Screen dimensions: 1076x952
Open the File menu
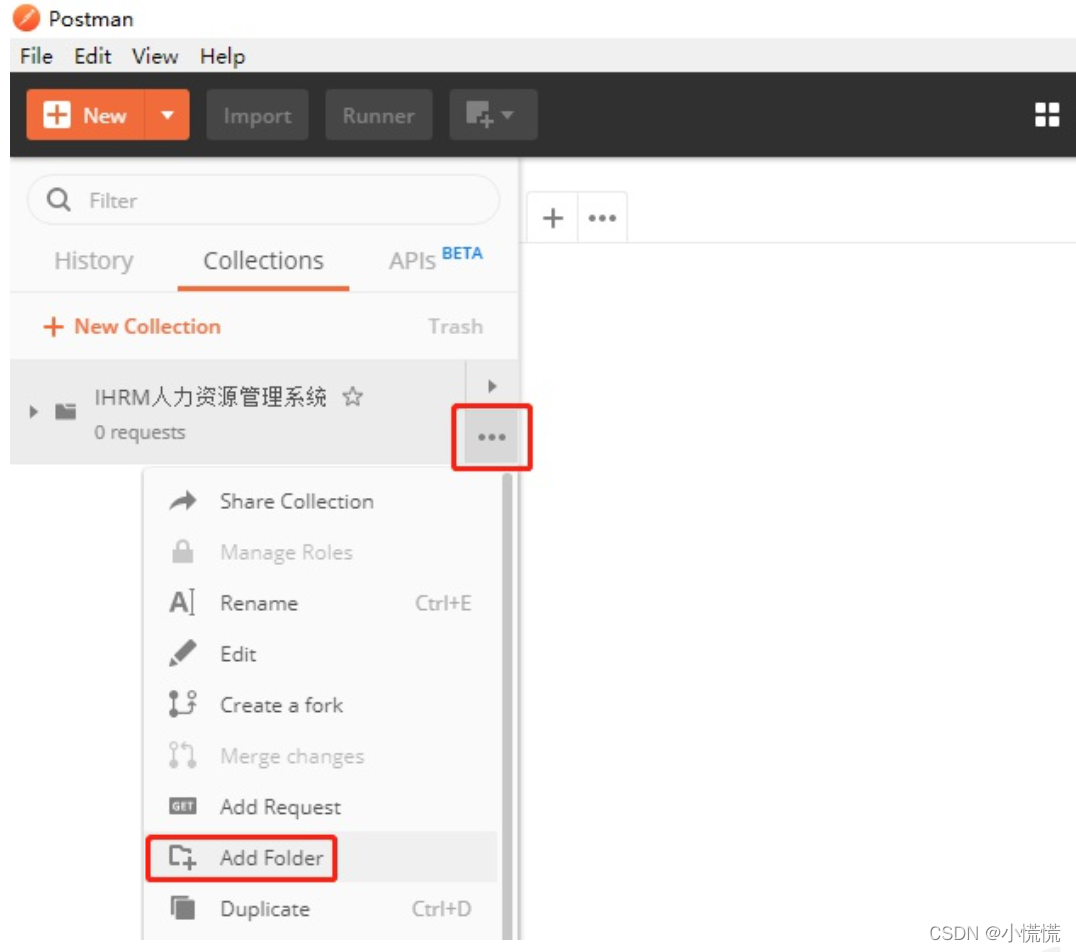coord(36,56)
